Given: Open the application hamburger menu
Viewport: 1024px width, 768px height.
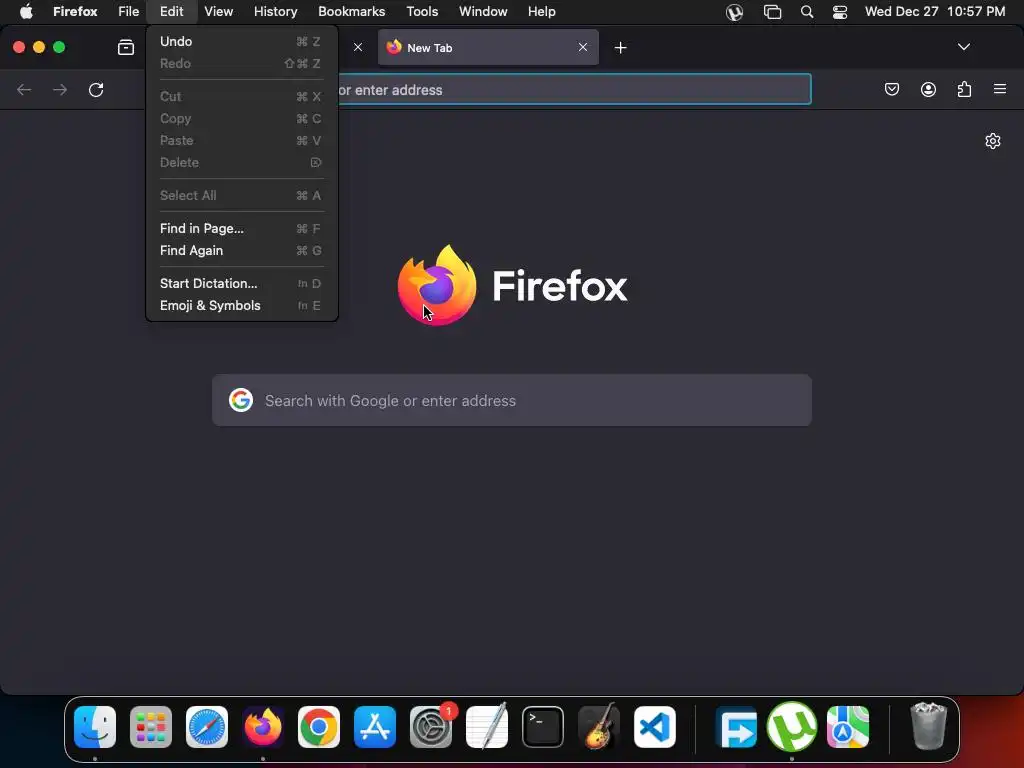Looking at the screenshot, I should [1000, 89].
